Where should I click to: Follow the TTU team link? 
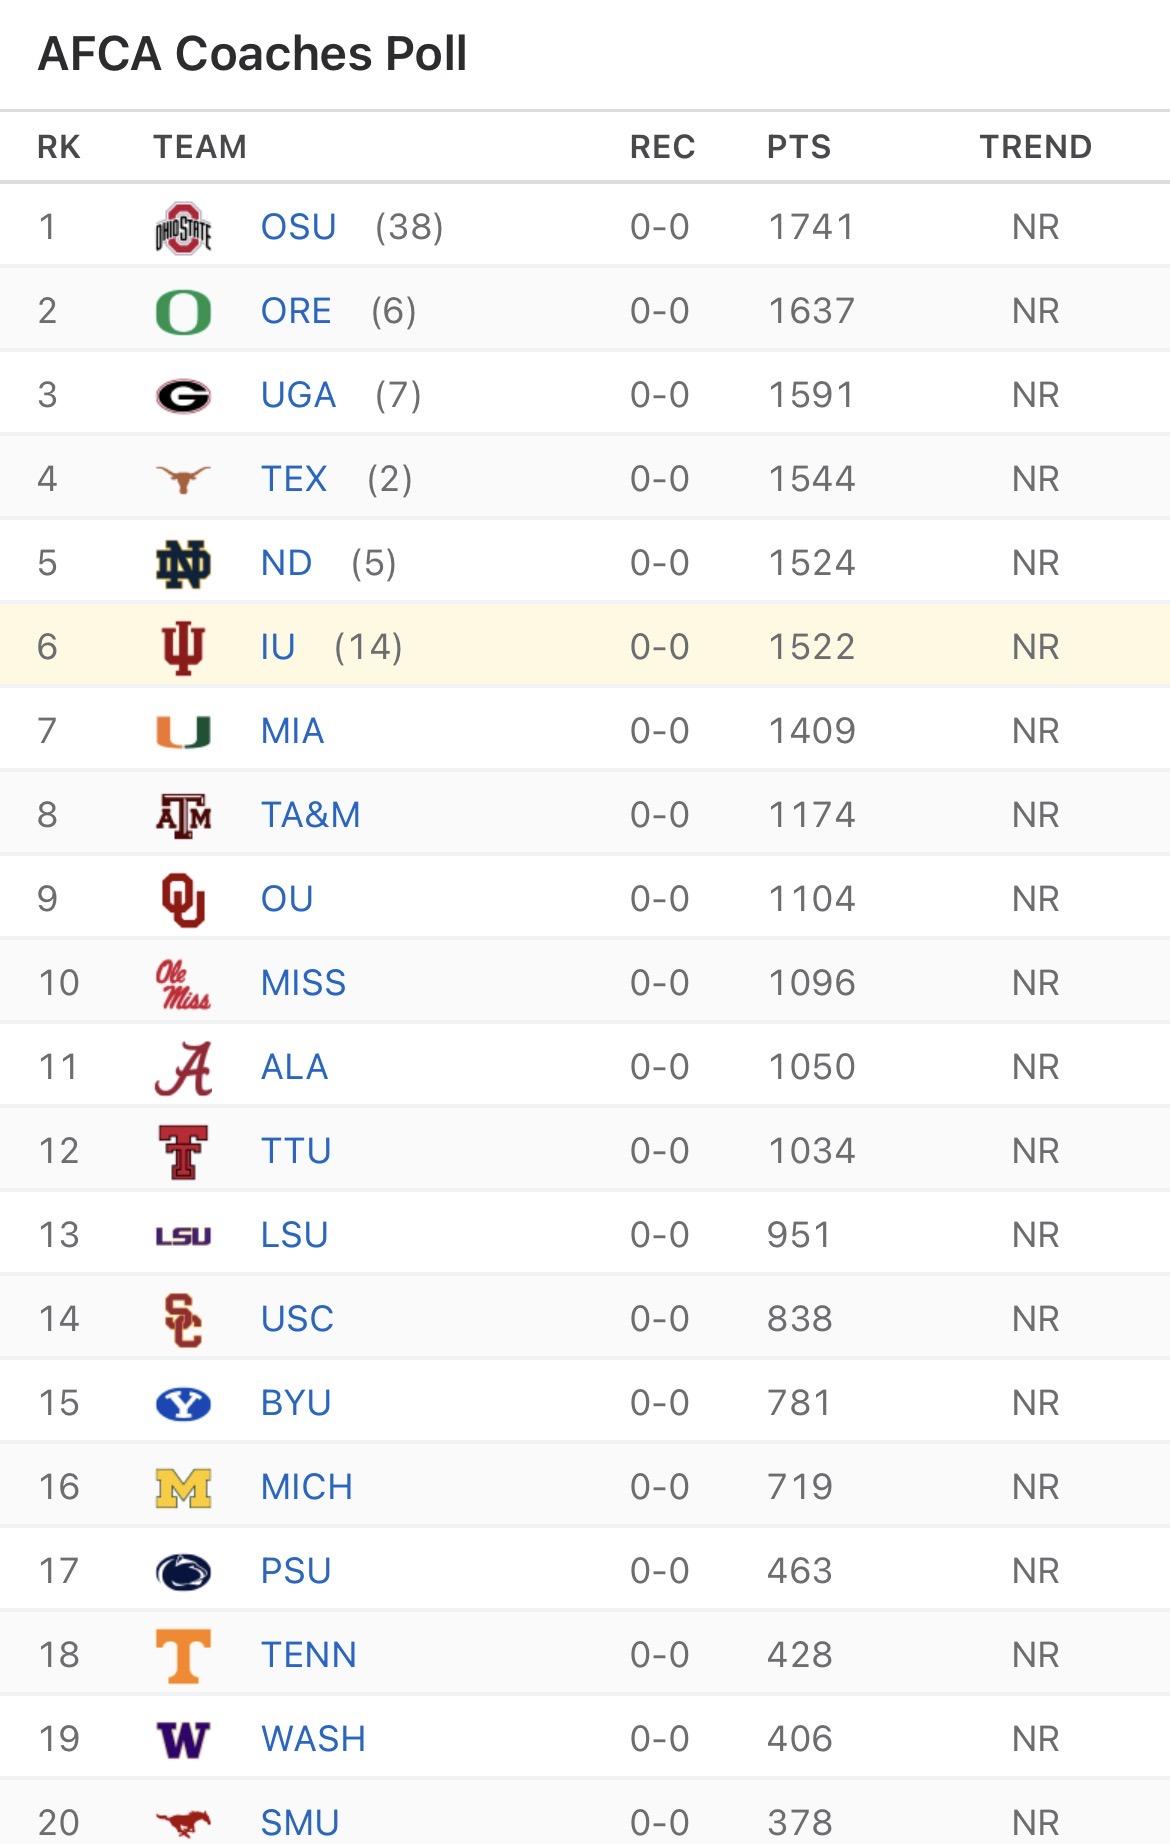click(295, 1151)
